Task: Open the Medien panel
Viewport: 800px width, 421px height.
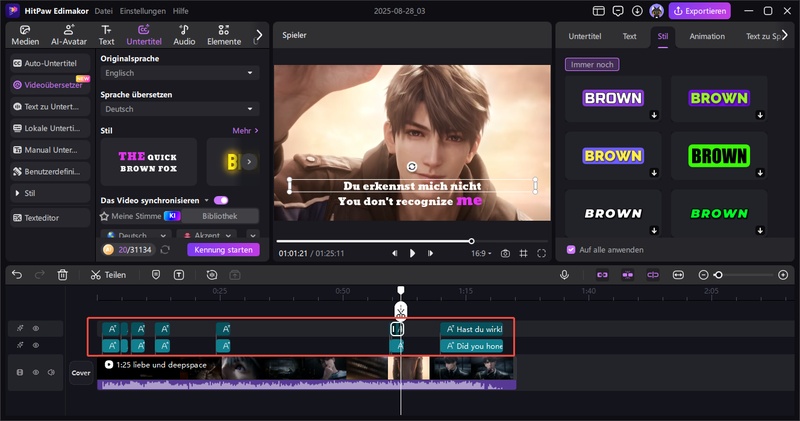Action: [x=25, y=35]
